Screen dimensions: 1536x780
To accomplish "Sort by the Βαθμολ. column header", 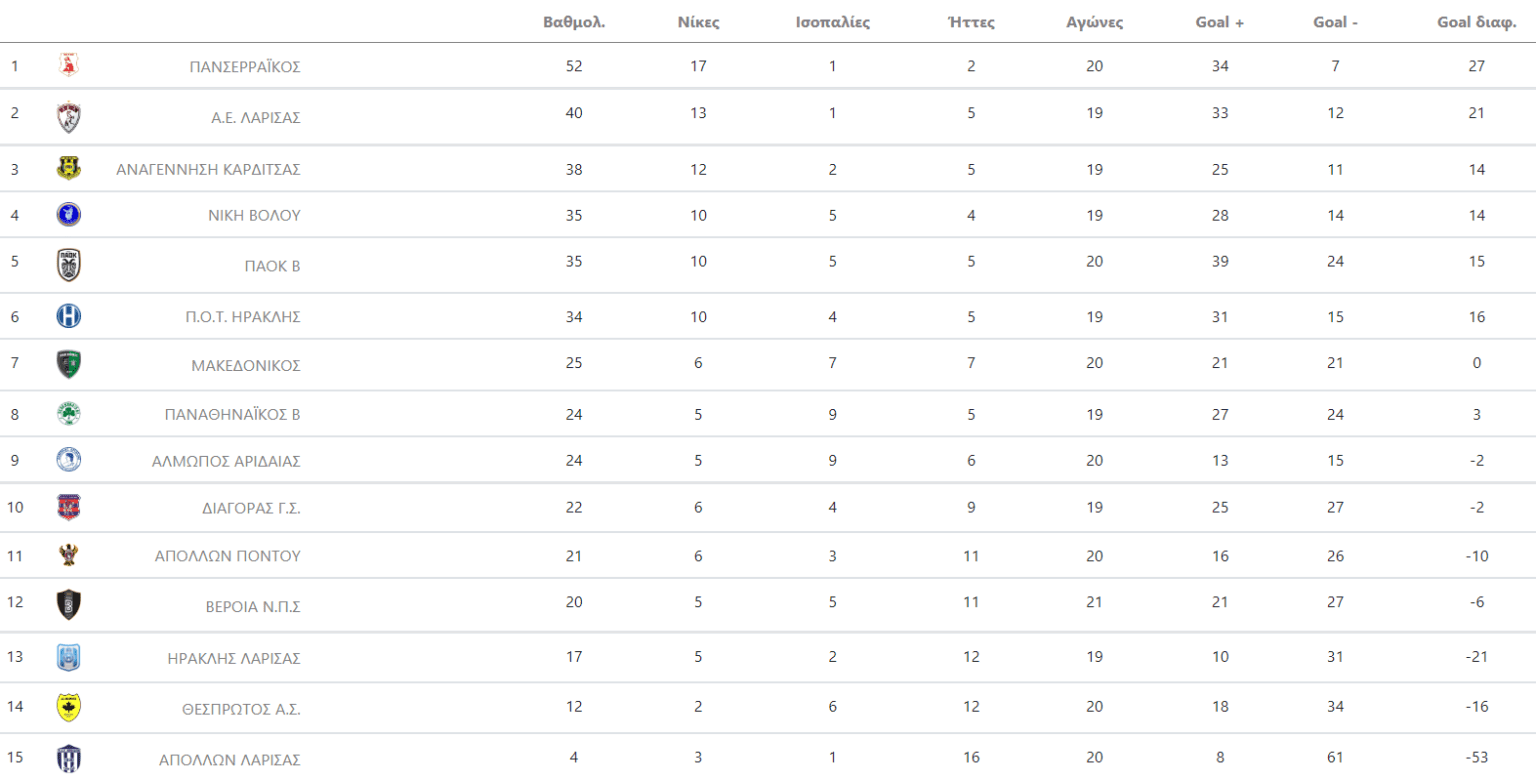I will click(x=573, y=23).
